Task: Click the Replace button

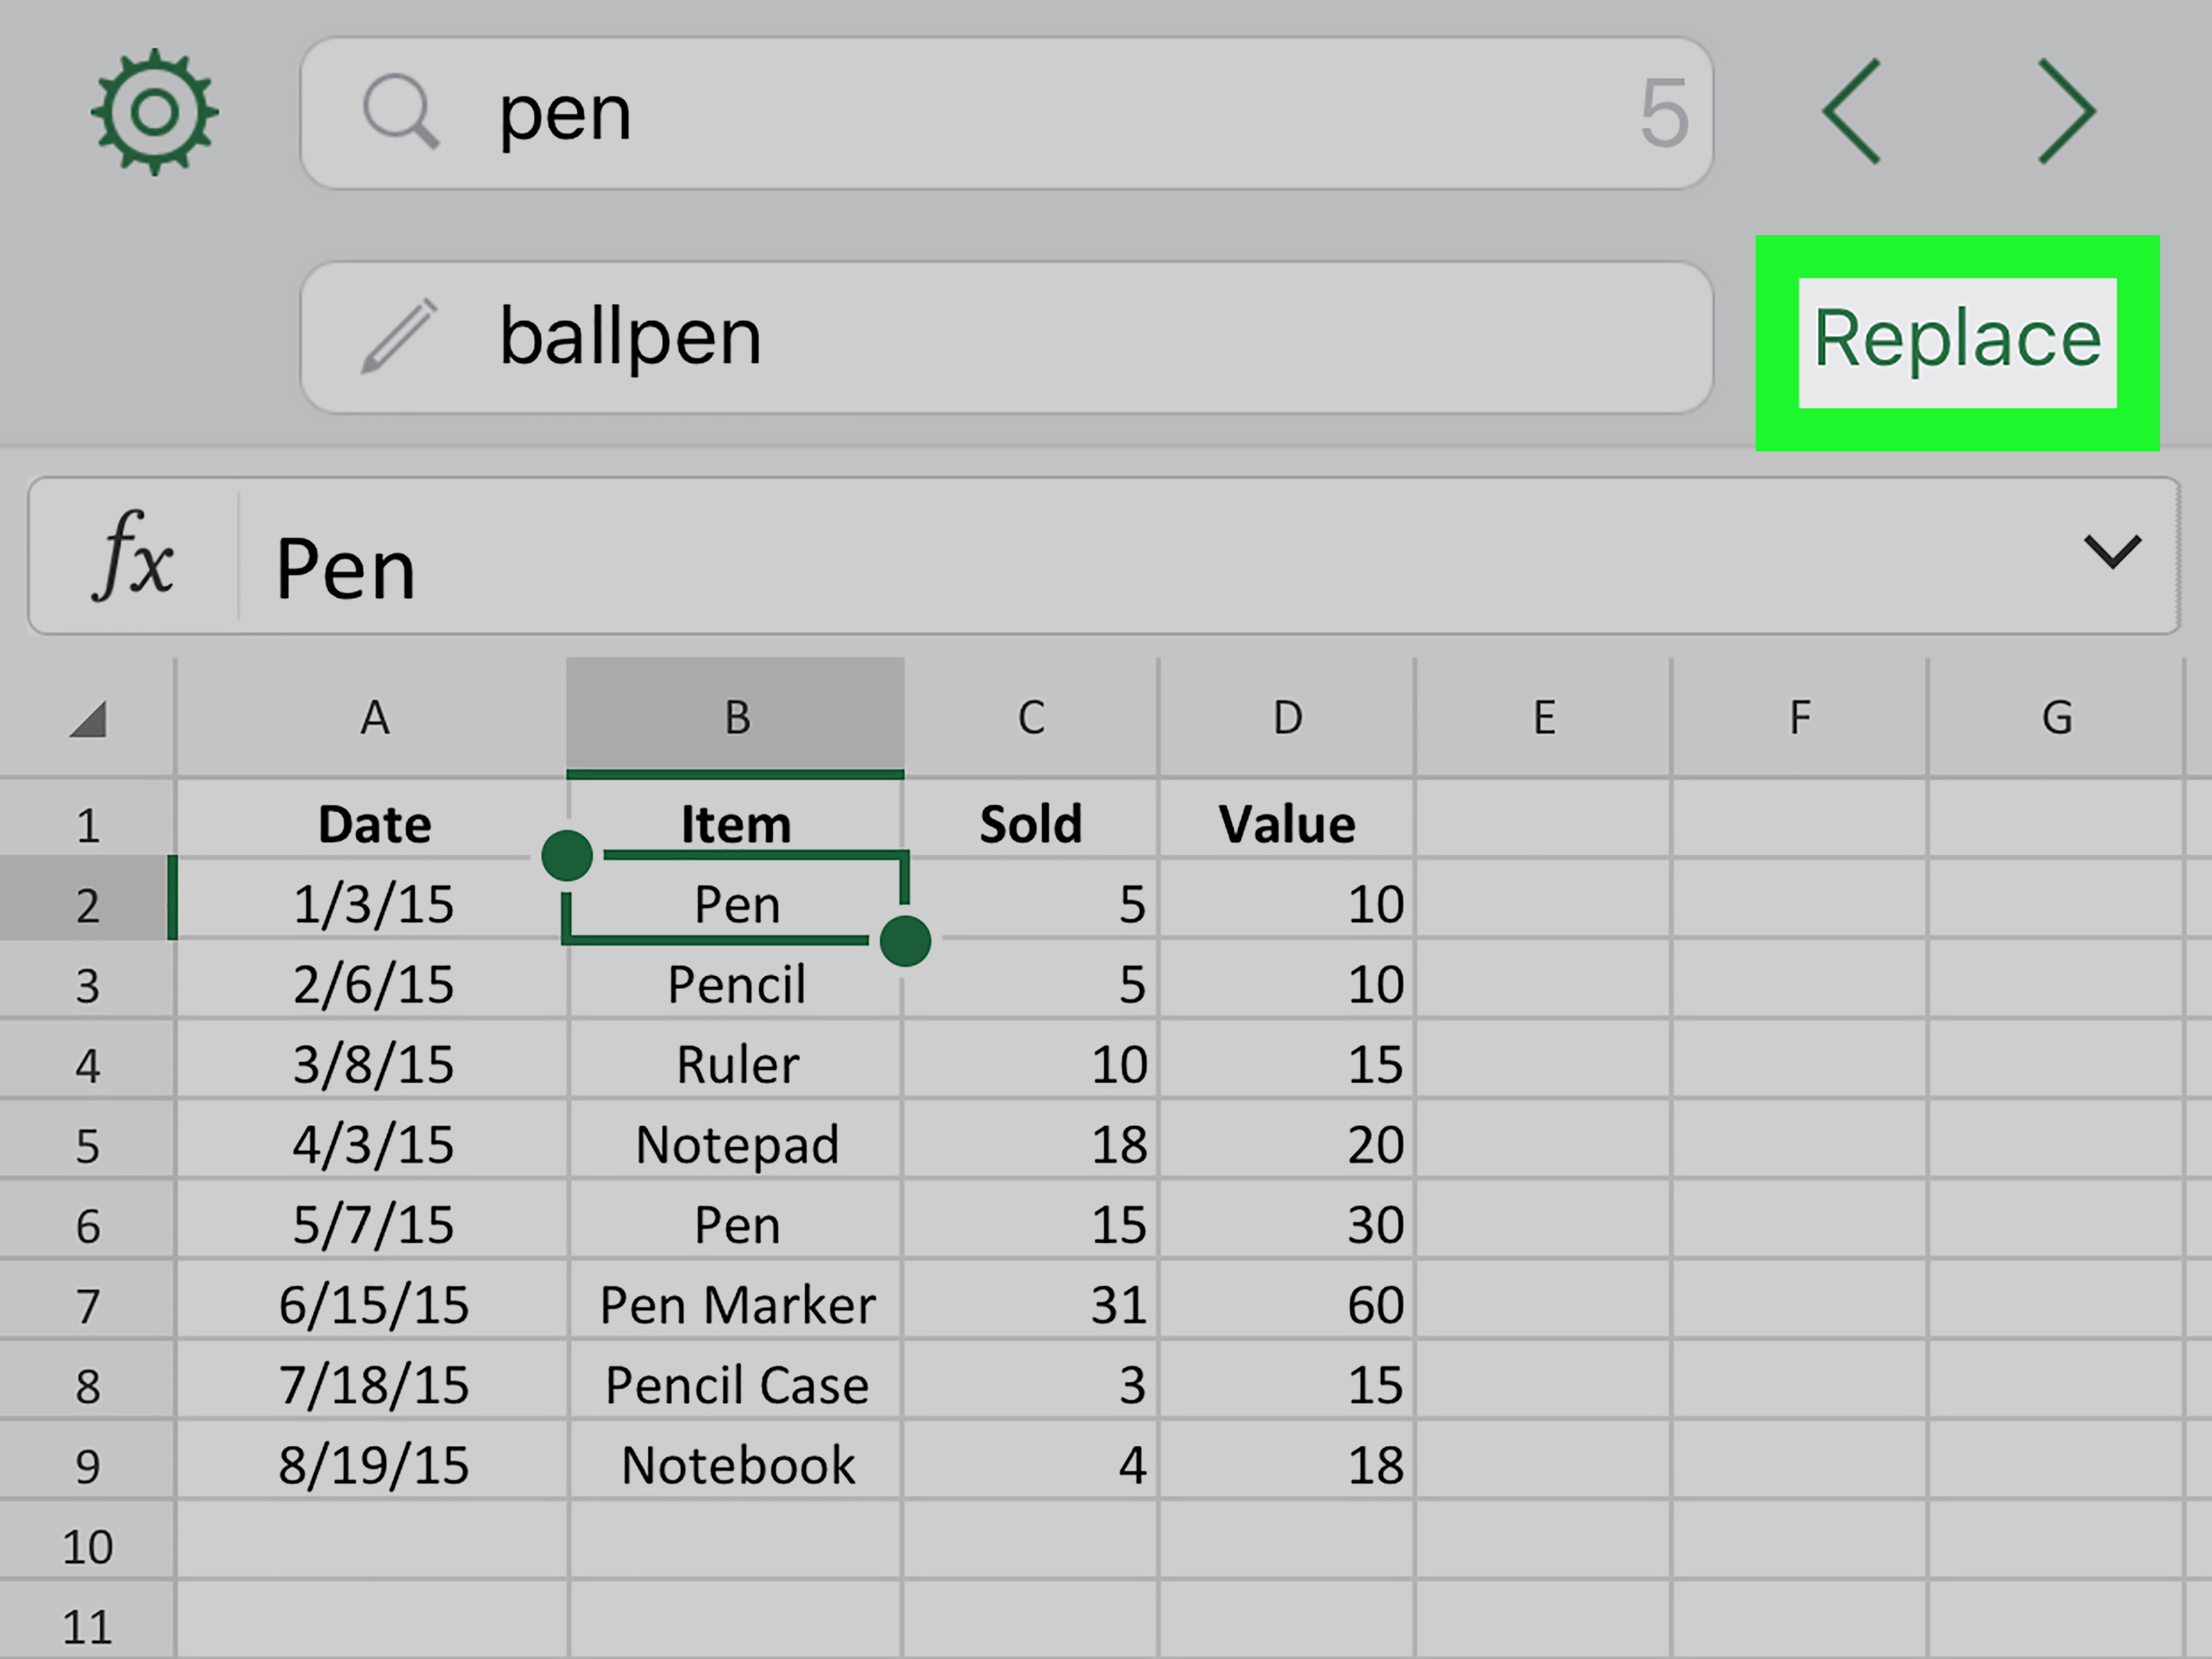Action: point(1957,343)
